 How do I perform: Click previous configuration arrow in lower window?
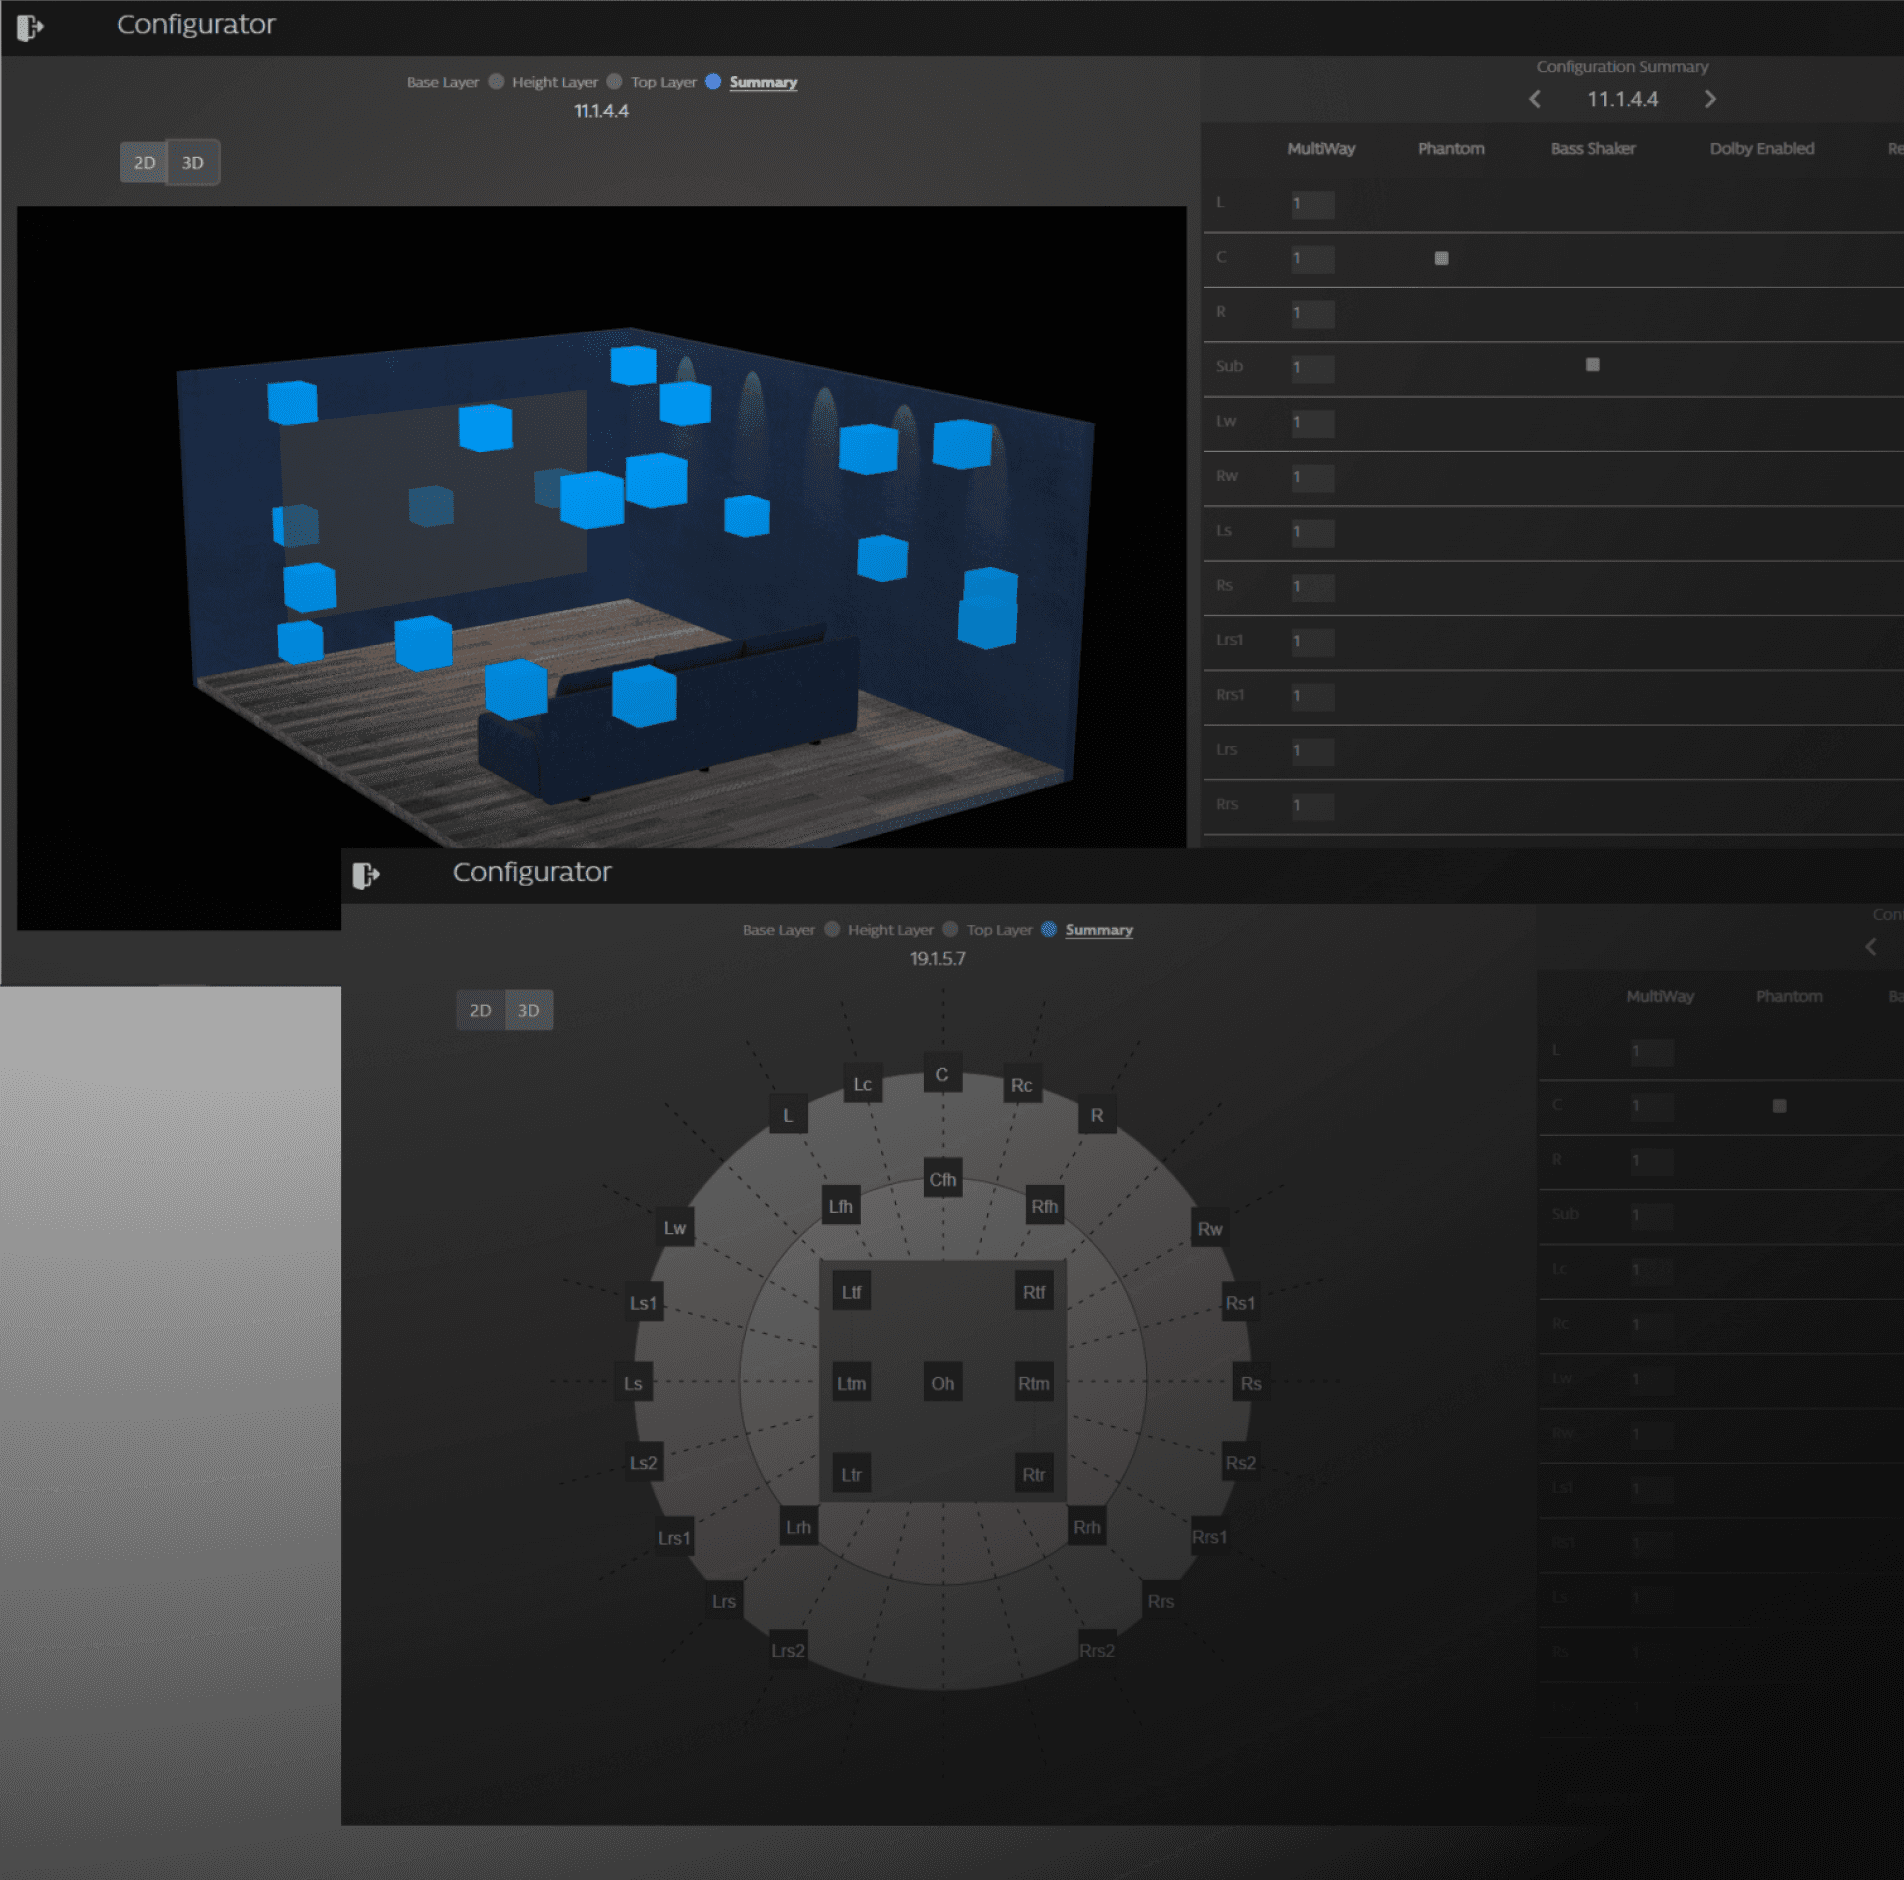point(1871,946)
